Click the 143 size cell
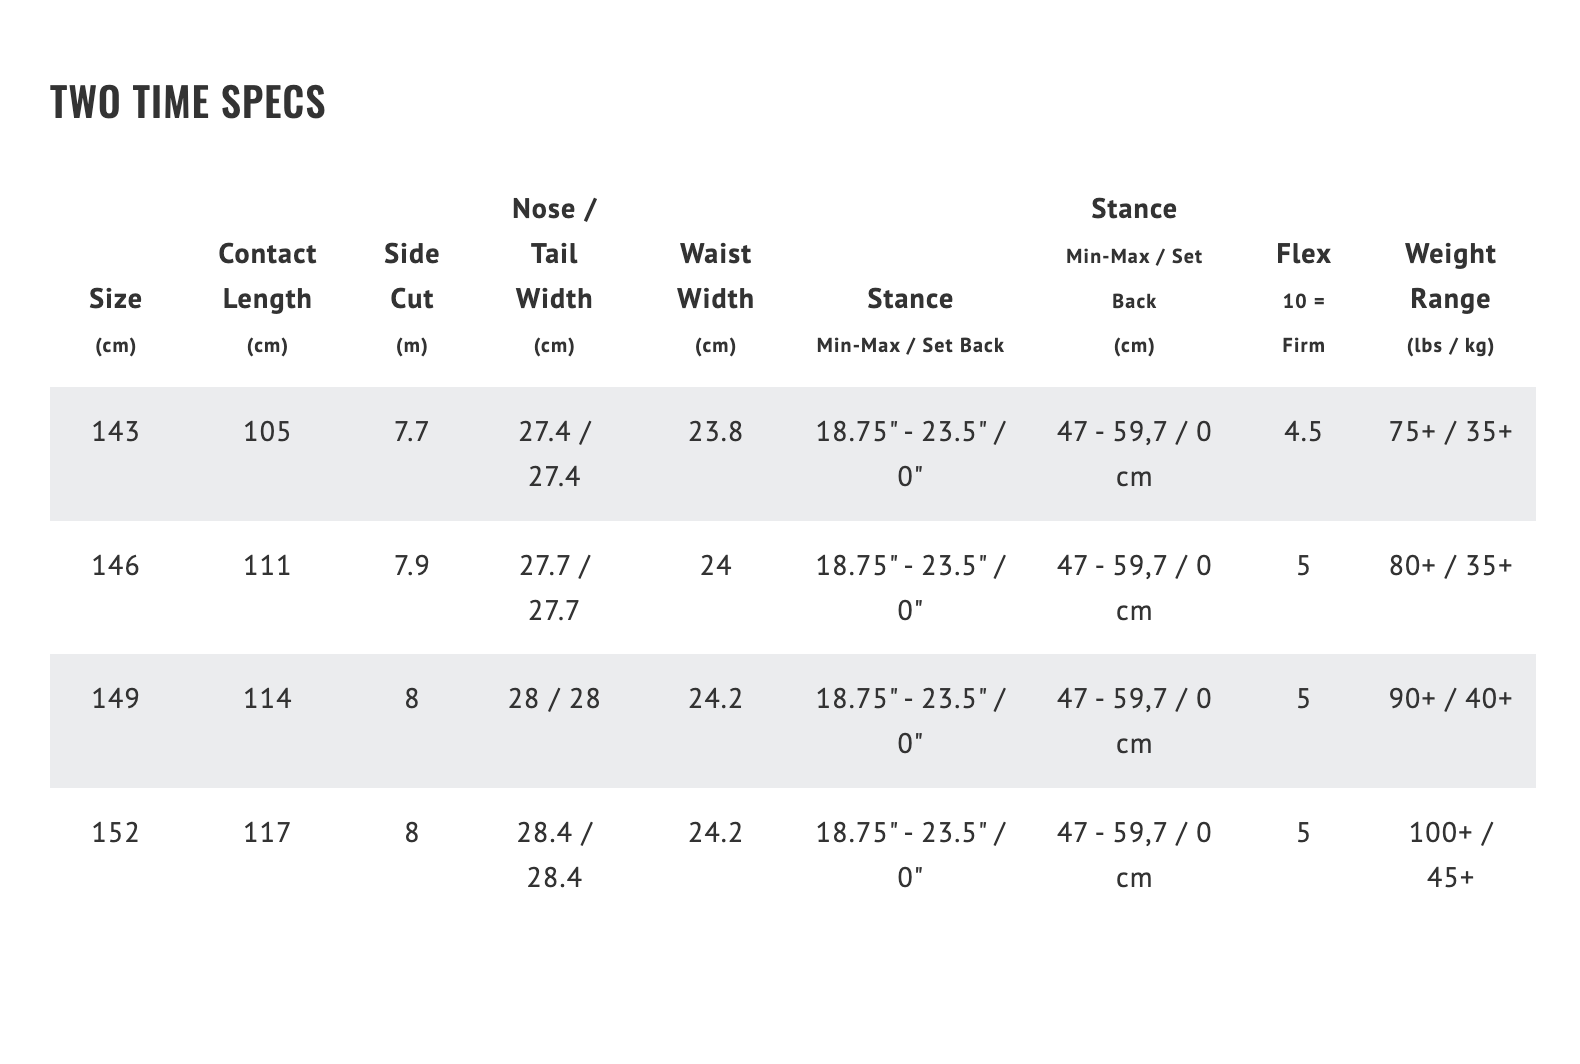Screen dimensions: 1580x1064 coord(115,432)
